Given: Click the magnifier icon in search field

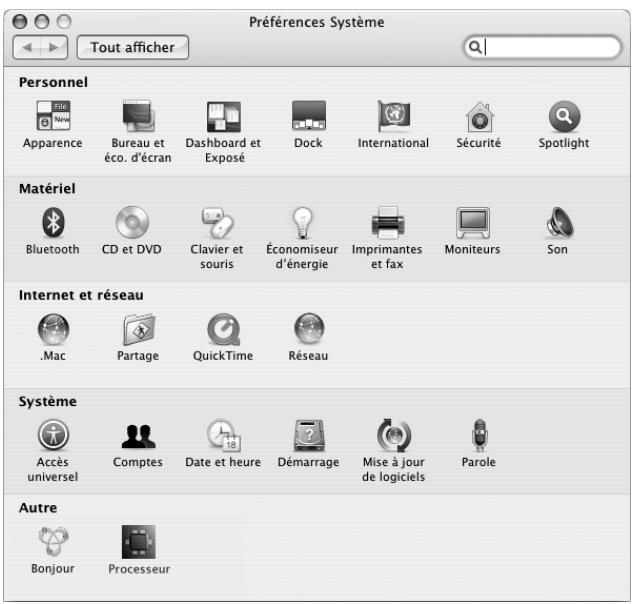Looking at the screenshot, I should click(475, 47).
